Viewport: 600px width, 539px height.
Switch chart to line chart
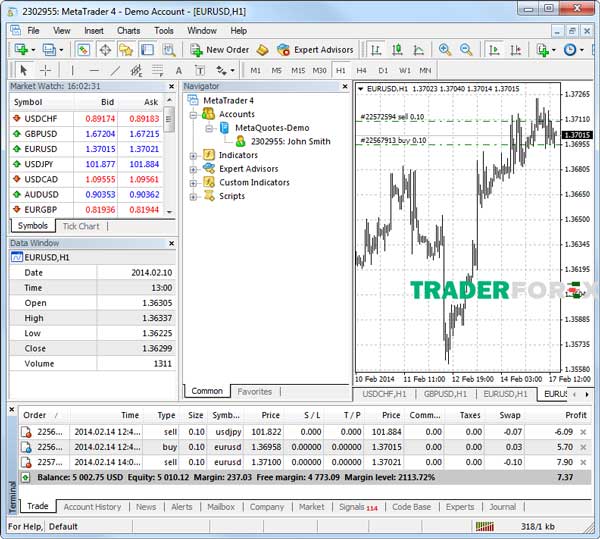tap(419, 50)
